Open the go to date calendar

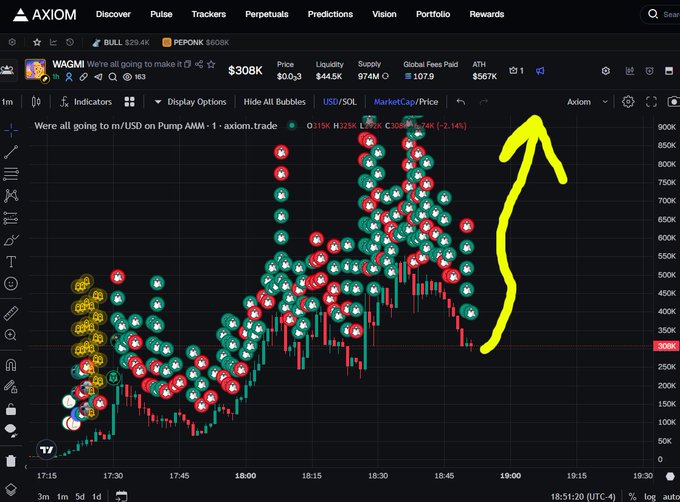click(x=121, y=496)
